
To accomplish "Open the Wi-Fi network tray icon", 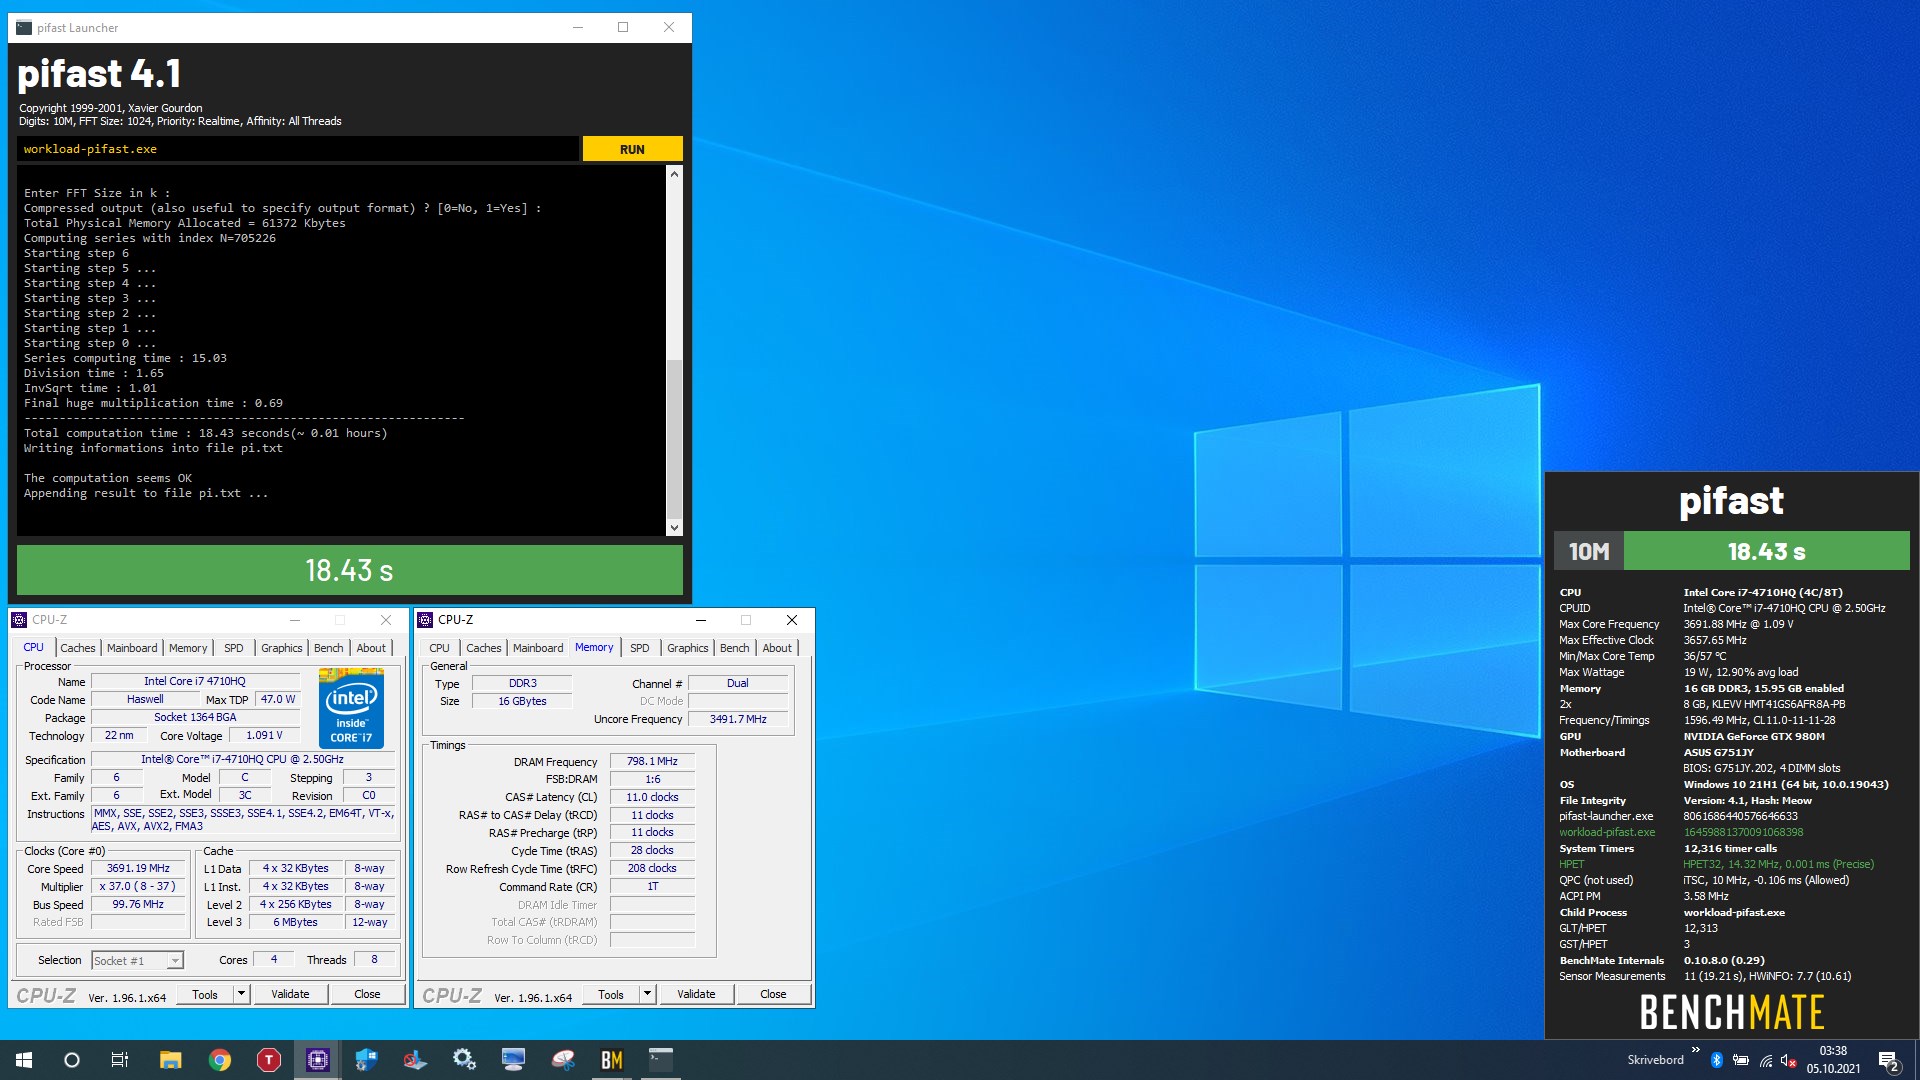I will coord(1765,1060).
